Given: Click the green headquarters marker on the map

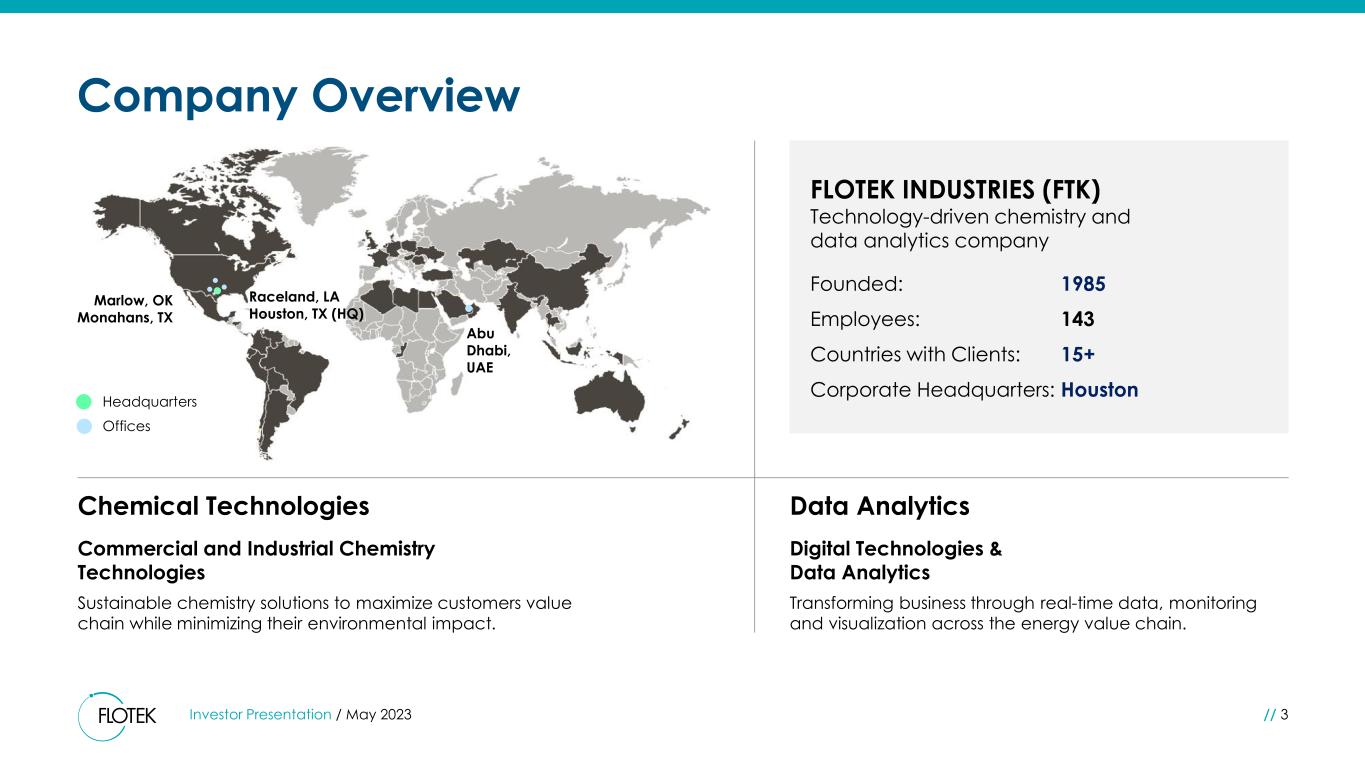Looking at the screenshot, I should point(217,292).
